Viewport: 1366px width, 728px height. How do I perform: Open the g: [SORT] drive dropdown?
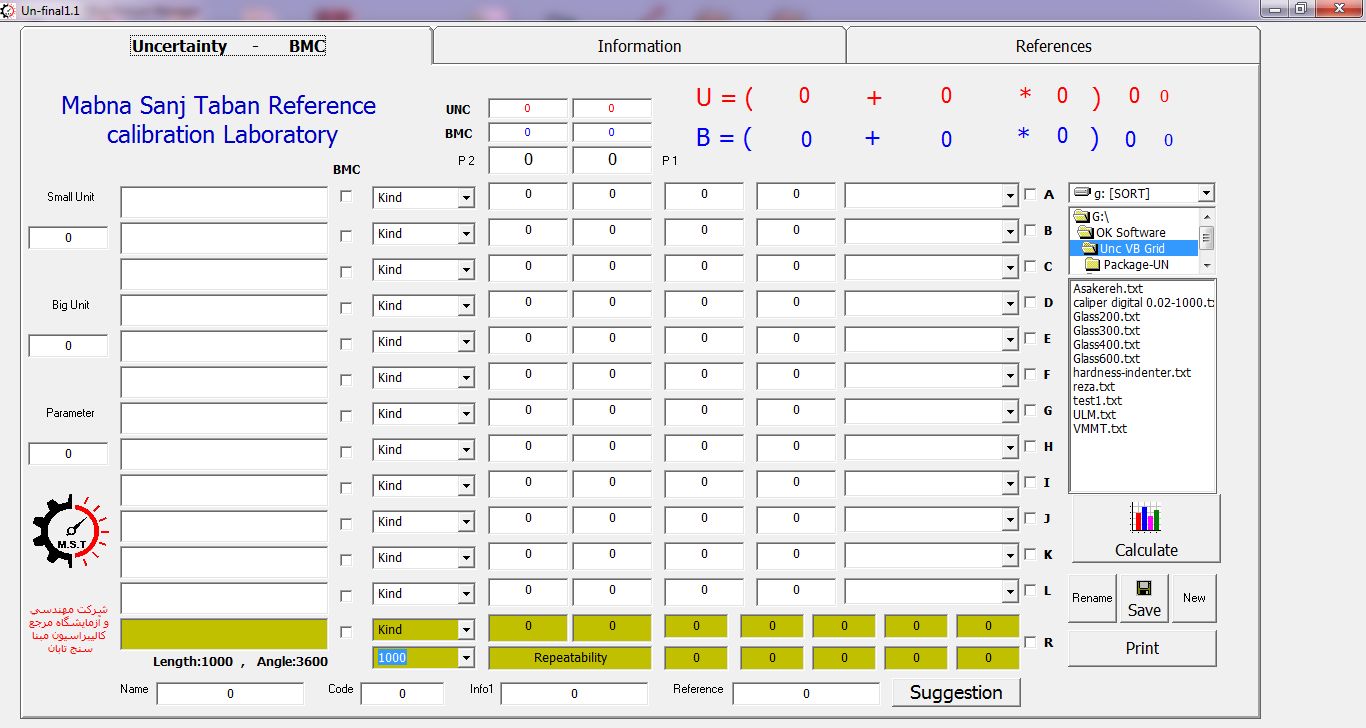point(1206,193)
